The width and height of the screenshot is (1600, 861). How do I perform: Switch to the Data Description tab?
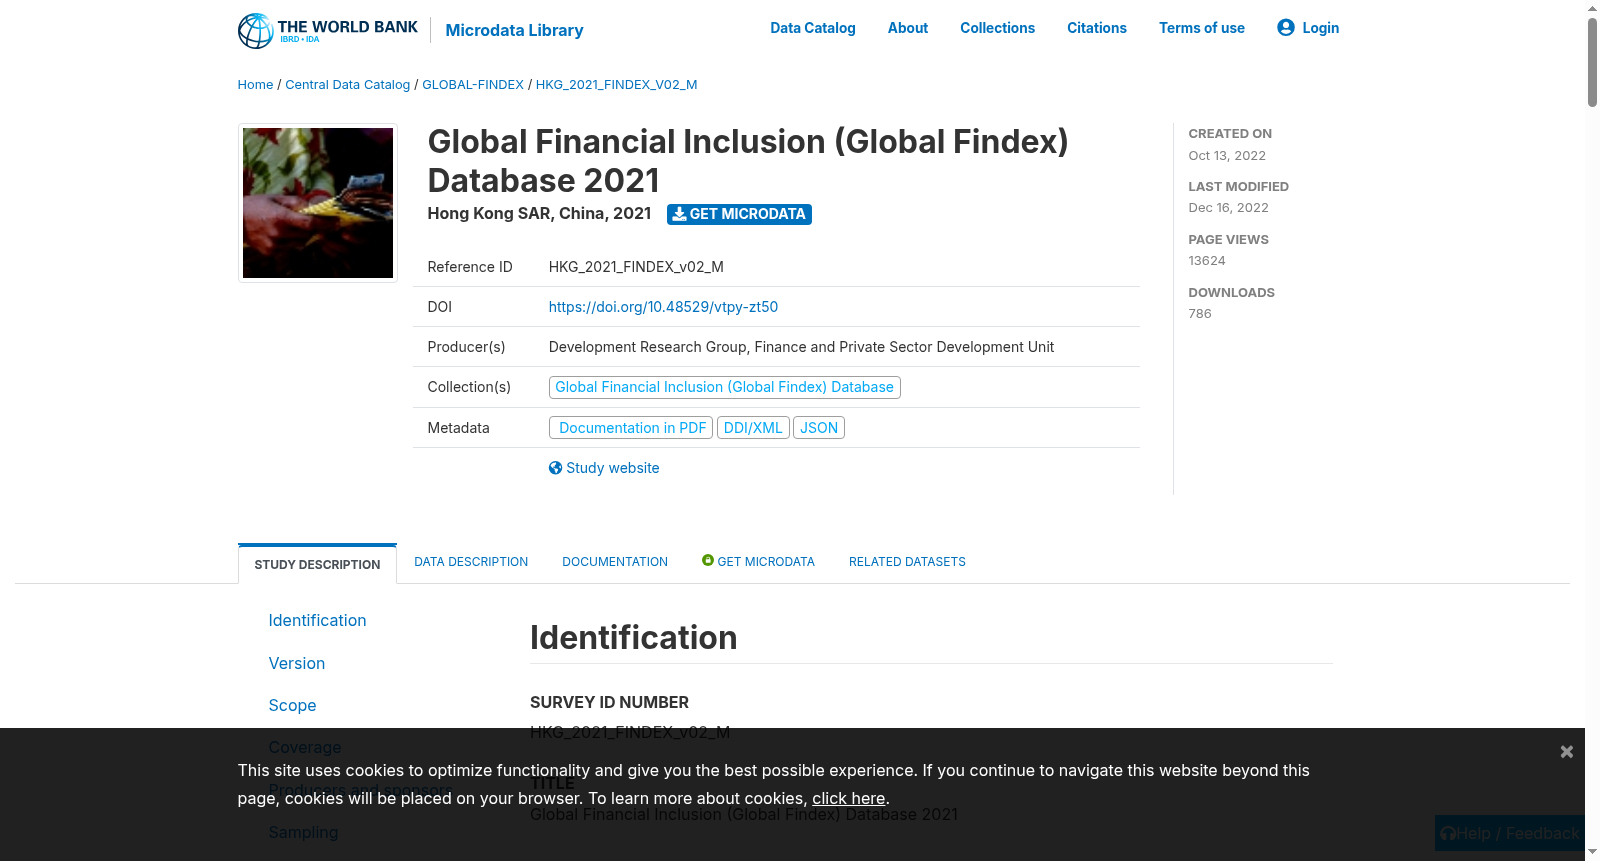tap(471, 562)
